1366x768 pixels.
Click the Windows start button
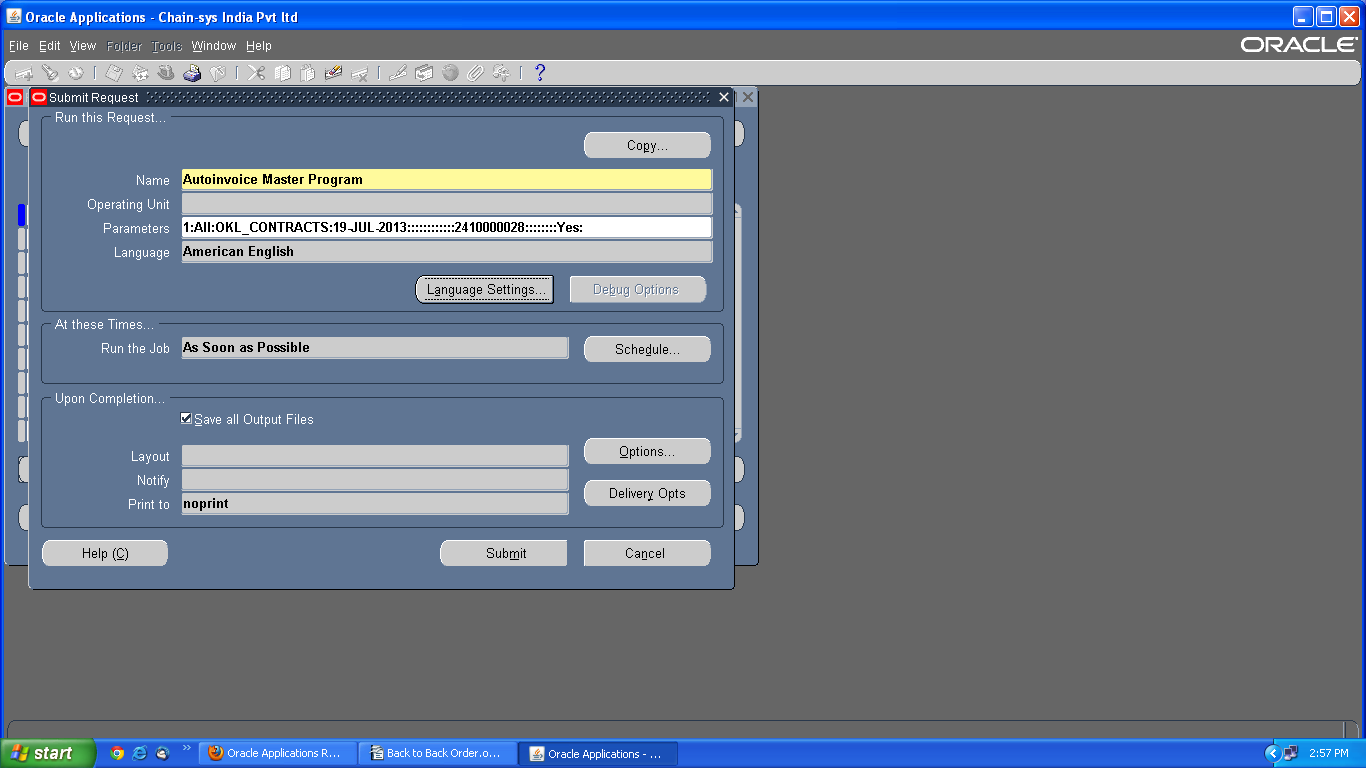tap(48, 753)
